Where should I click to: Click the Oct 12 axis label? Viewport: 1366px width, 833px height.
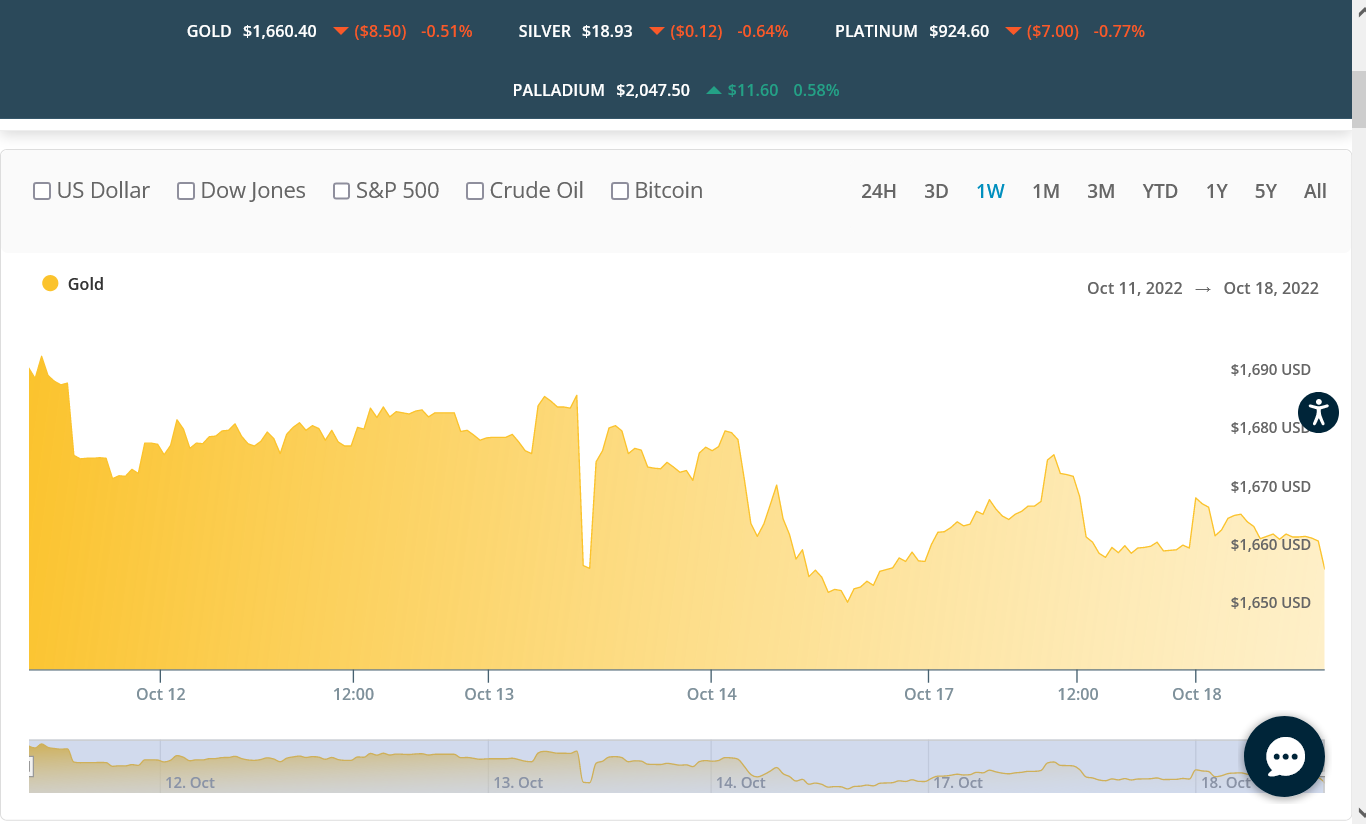(x=161, y=694)
